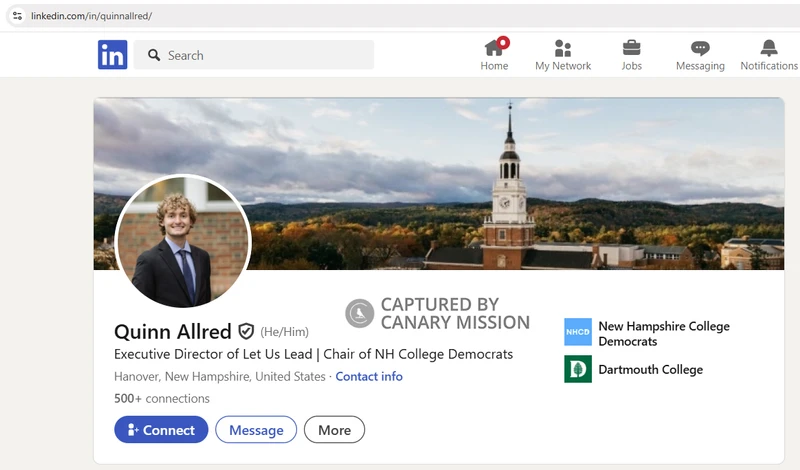
Task: Open the profile cover banner image
Action: coord(439,184)
